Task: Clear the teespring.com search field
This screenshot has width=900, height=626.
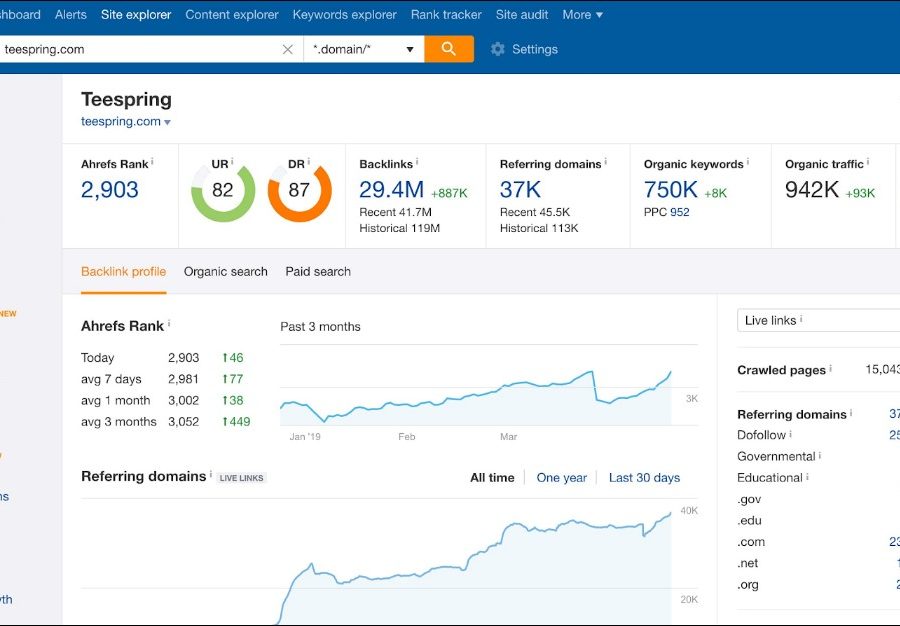Action: 288,49
